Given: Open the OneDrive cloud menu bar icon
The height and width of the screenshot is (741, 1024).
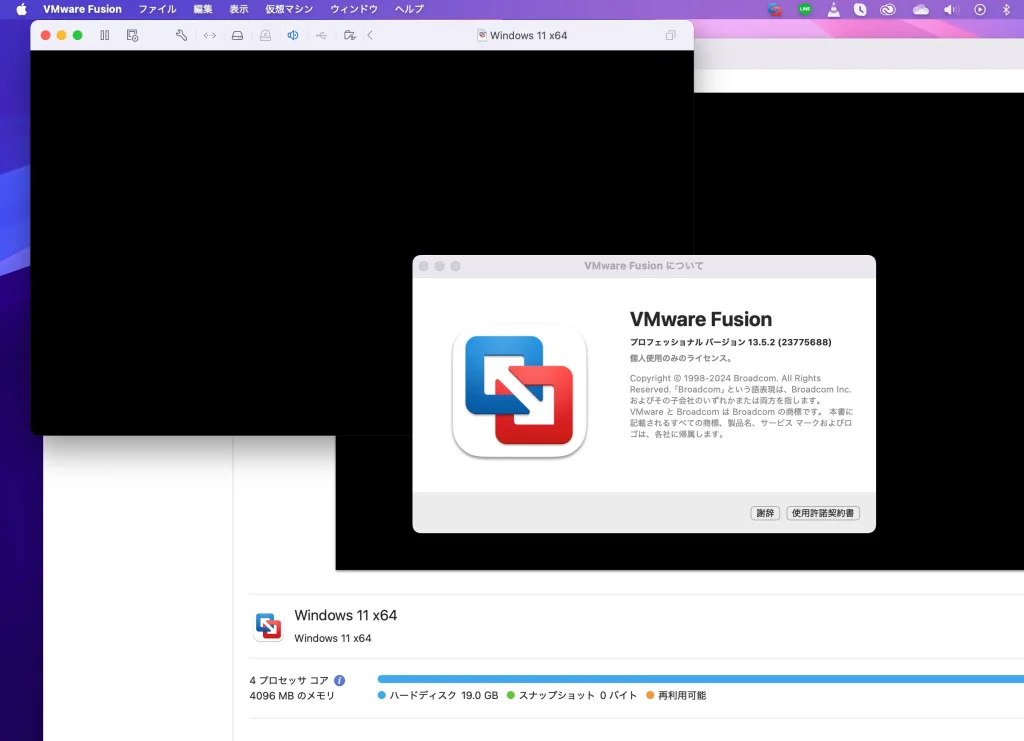Looking at the screenshot, I should click(921, 9).
